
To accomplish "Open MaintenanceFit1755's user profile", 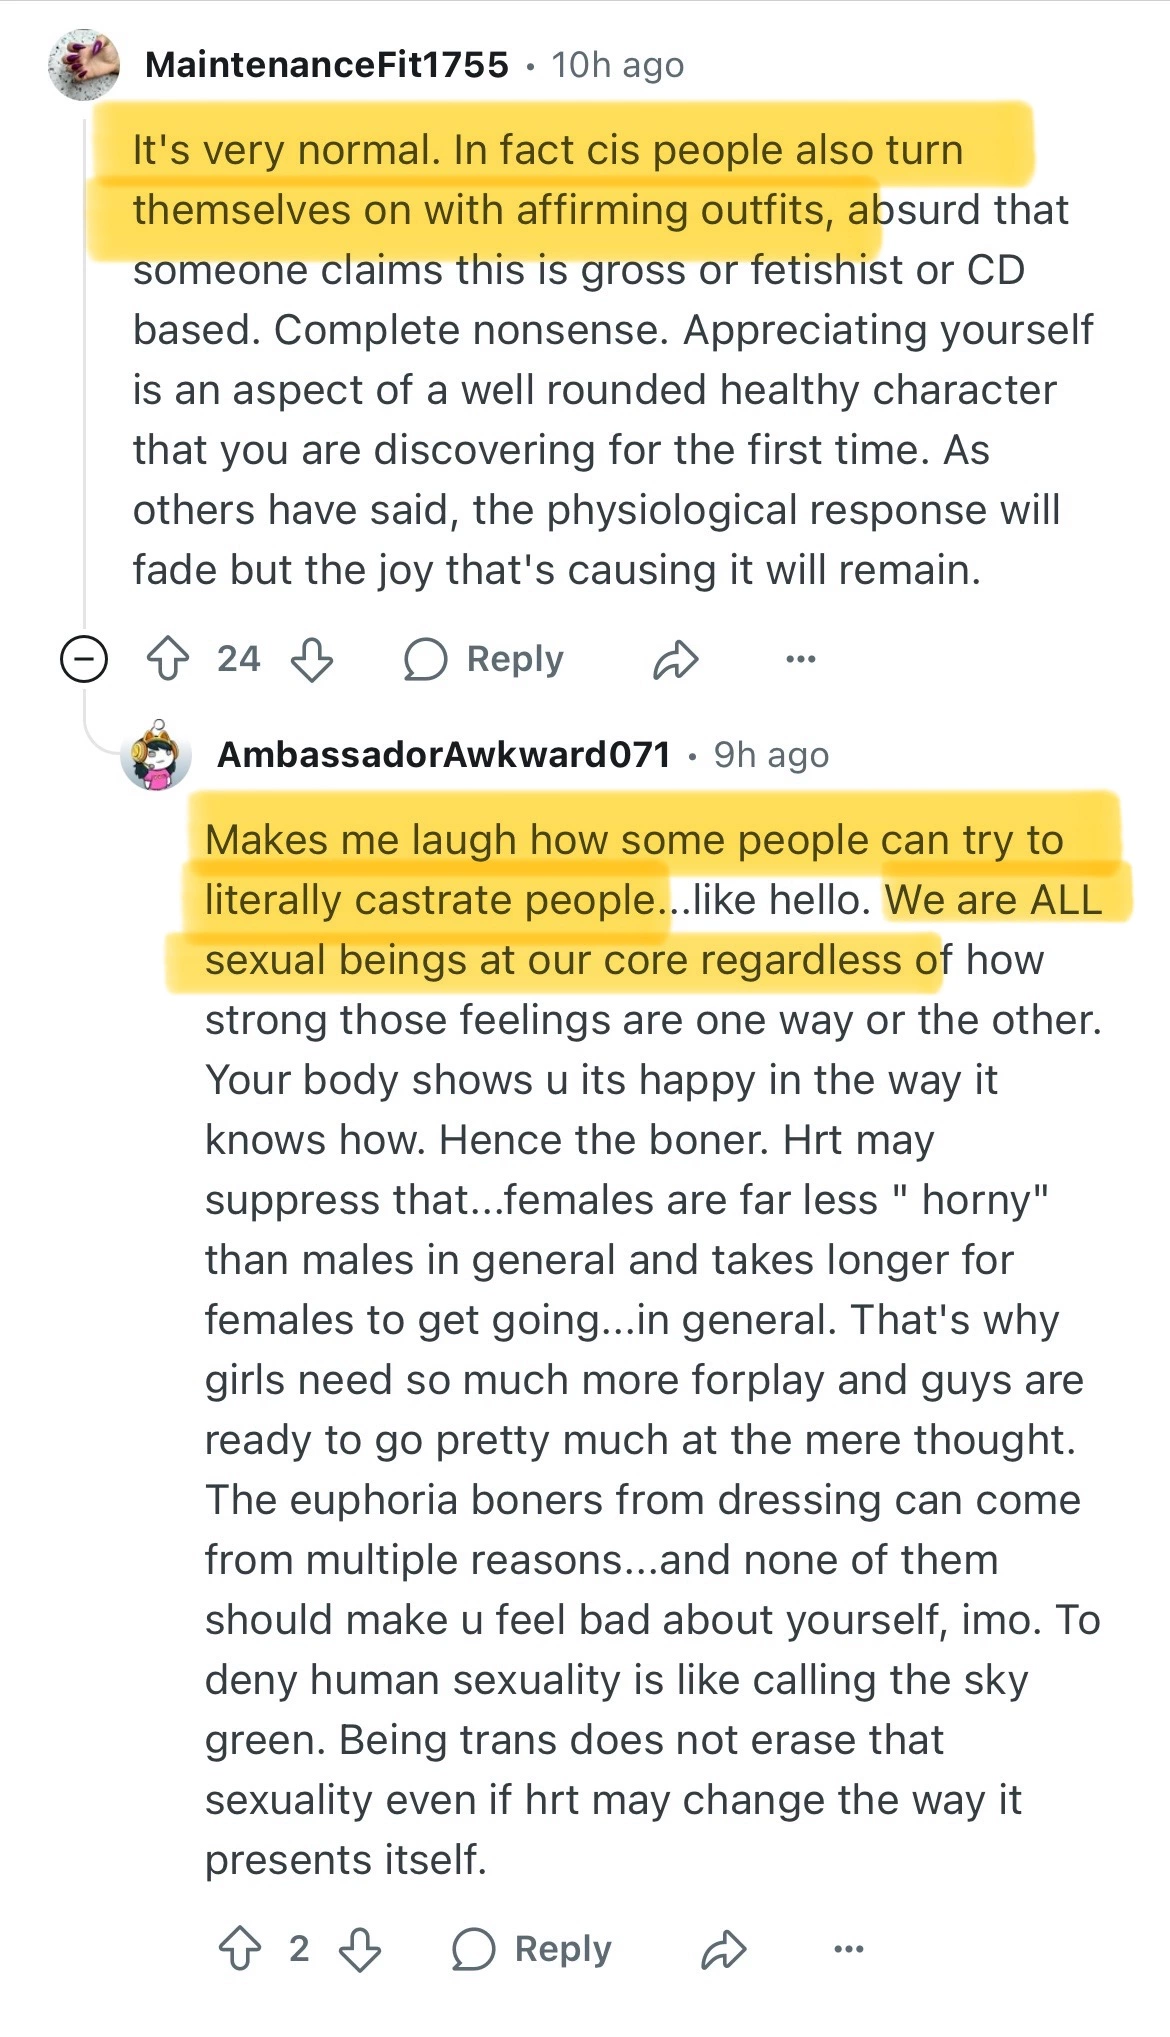I will (326, 65).
